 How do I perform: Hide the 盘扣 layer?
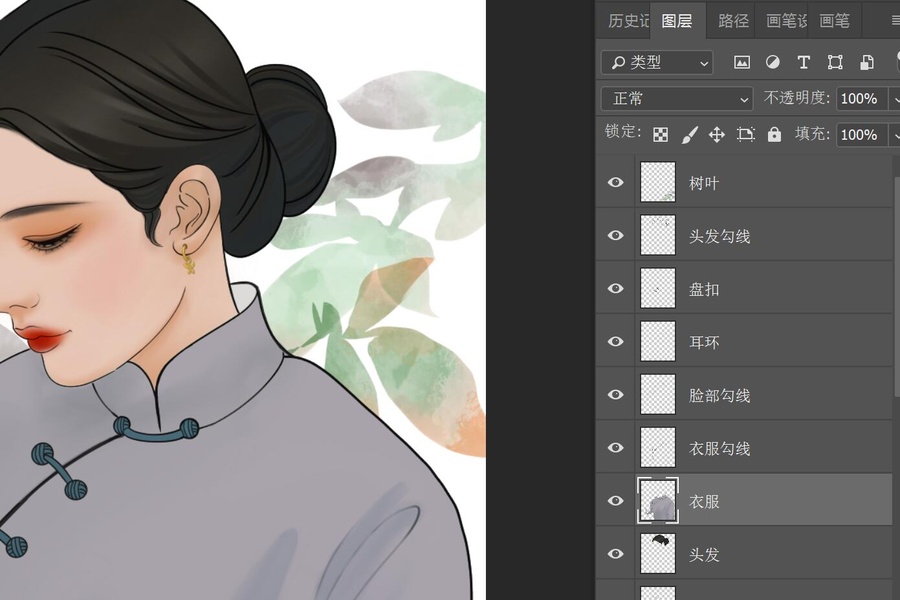click(x=615, y=288)
